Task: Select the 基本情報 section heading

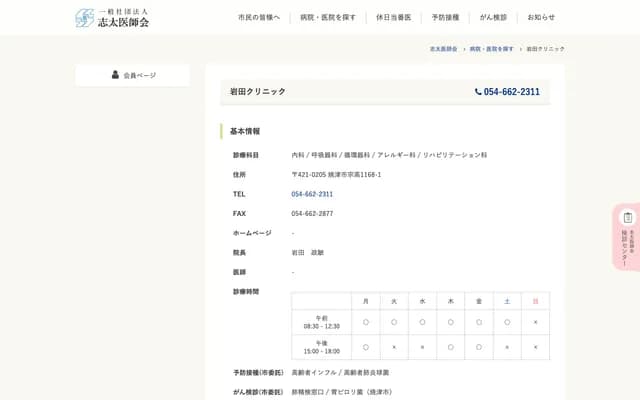Action: pyautogui.click(x=245, y=131)
